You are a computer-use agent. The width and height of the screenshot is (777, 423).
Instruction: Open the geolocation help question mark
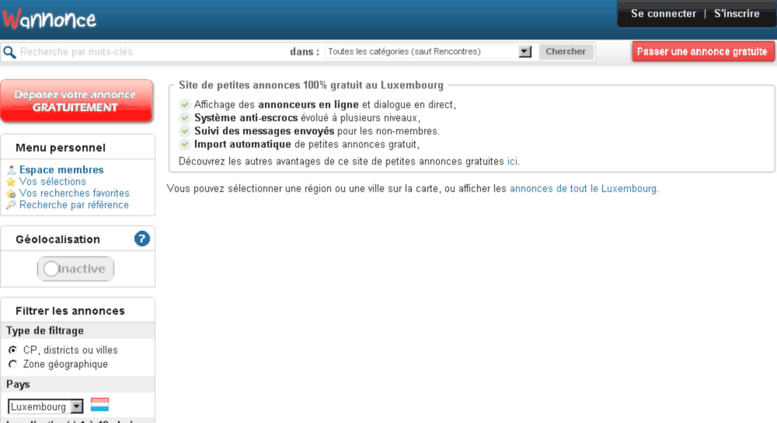click(x=142, y=239)
